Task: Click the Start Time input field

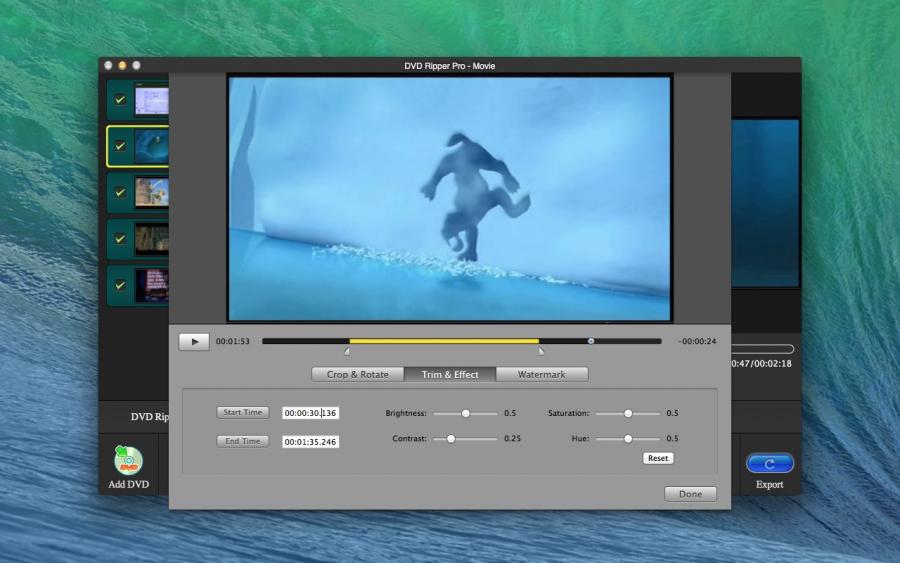Action: [311, 413]
